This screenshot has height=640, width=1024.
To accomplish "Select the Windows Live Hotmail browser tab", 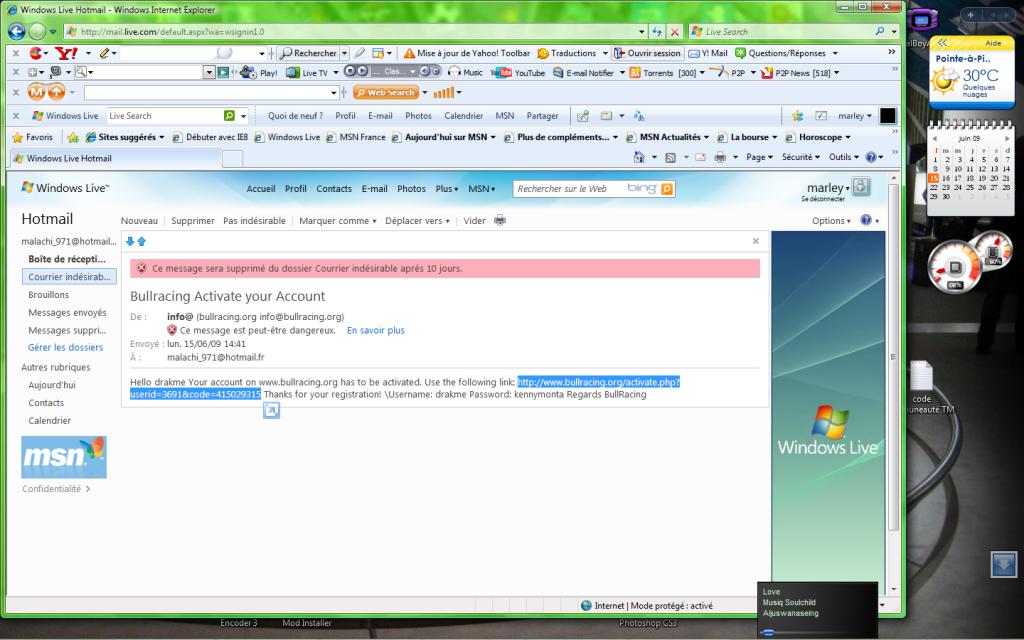I will click(116, 158).
